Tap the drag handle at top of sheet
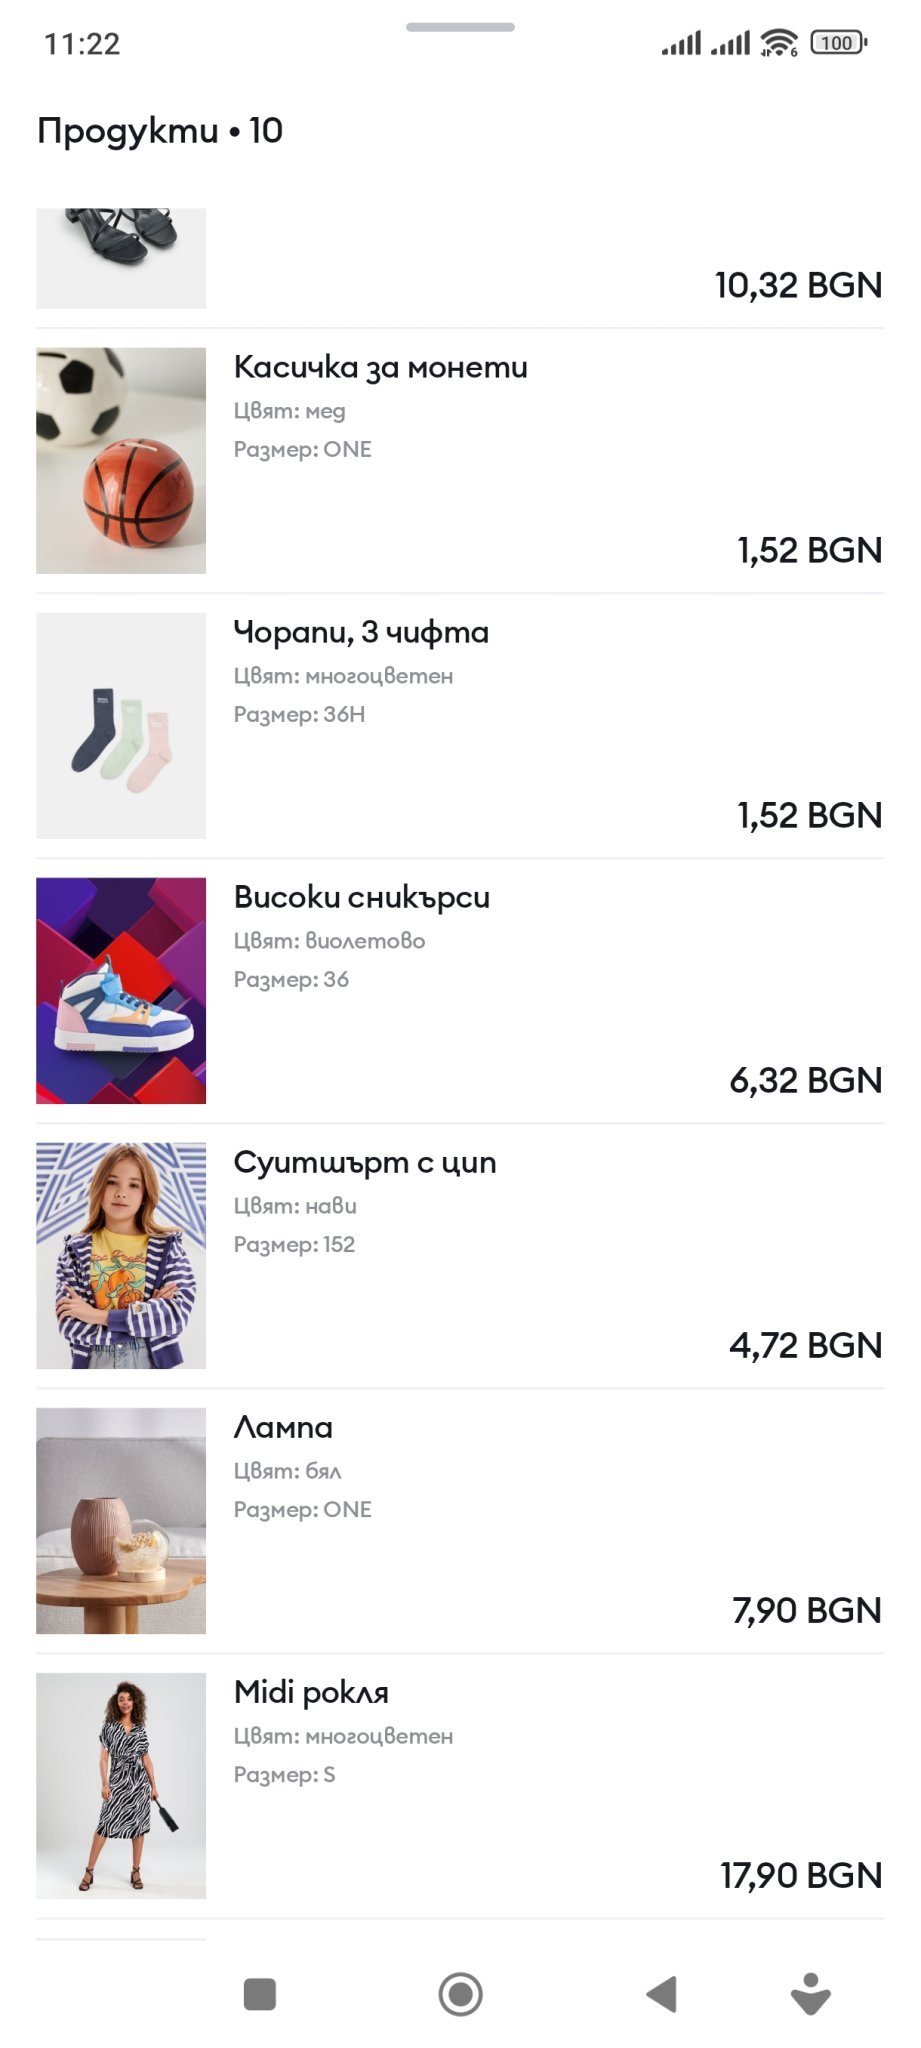The image size is (921, 2048). click(x=460, y=27)
